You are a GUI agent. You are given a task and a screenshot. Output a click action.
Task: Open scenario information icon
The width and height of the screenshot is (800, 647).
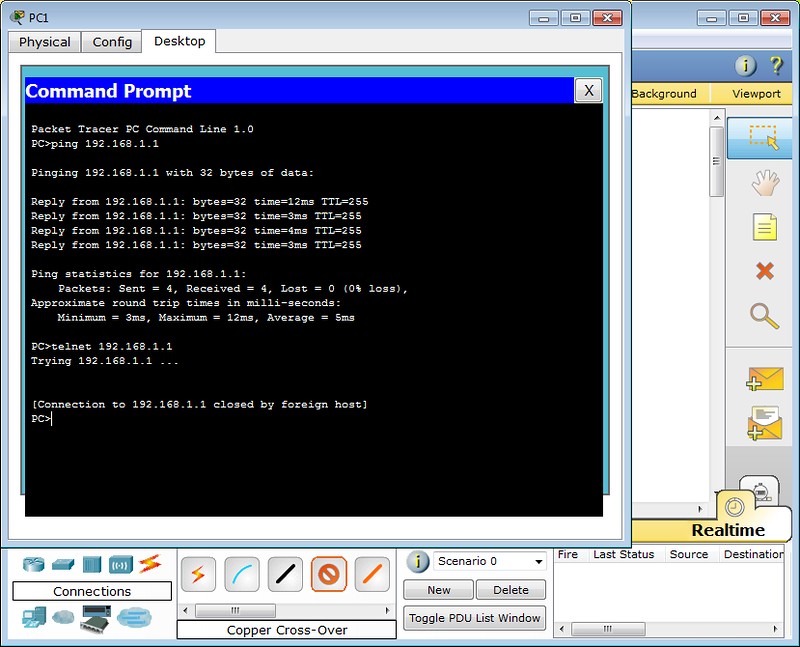point(418,562)
